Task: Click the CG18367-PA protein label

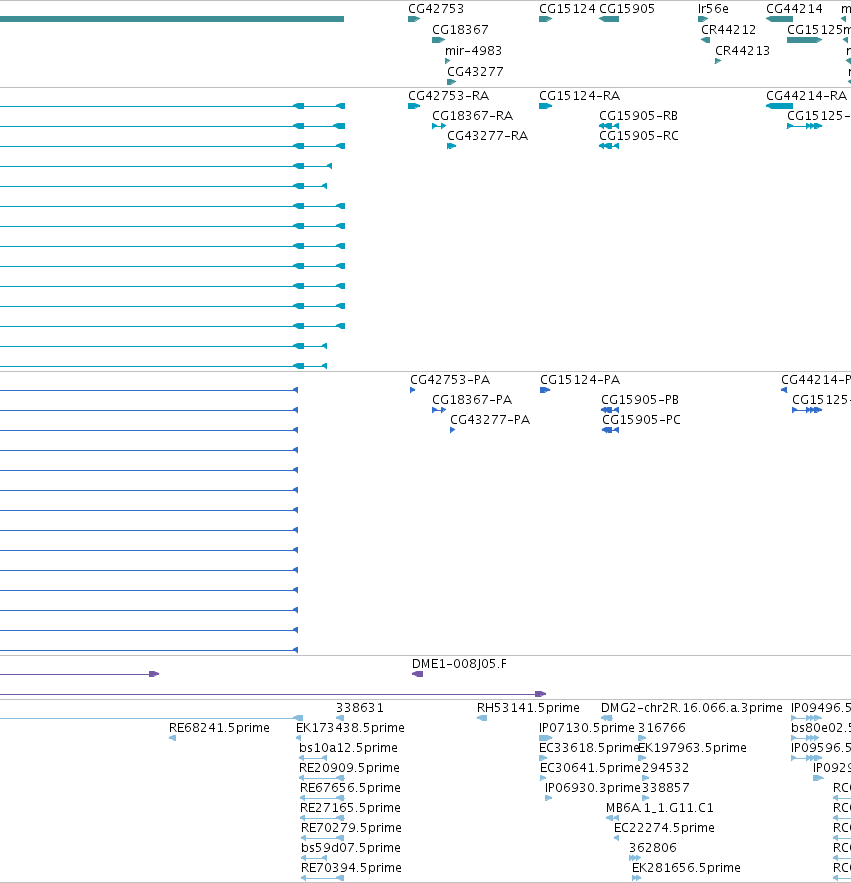Action: (x=472, y=400)
